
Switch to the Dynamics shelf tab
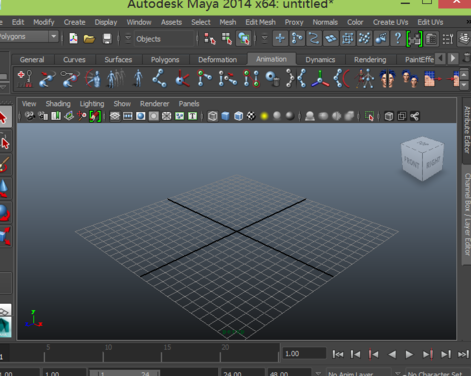click(x=320, y=60)
